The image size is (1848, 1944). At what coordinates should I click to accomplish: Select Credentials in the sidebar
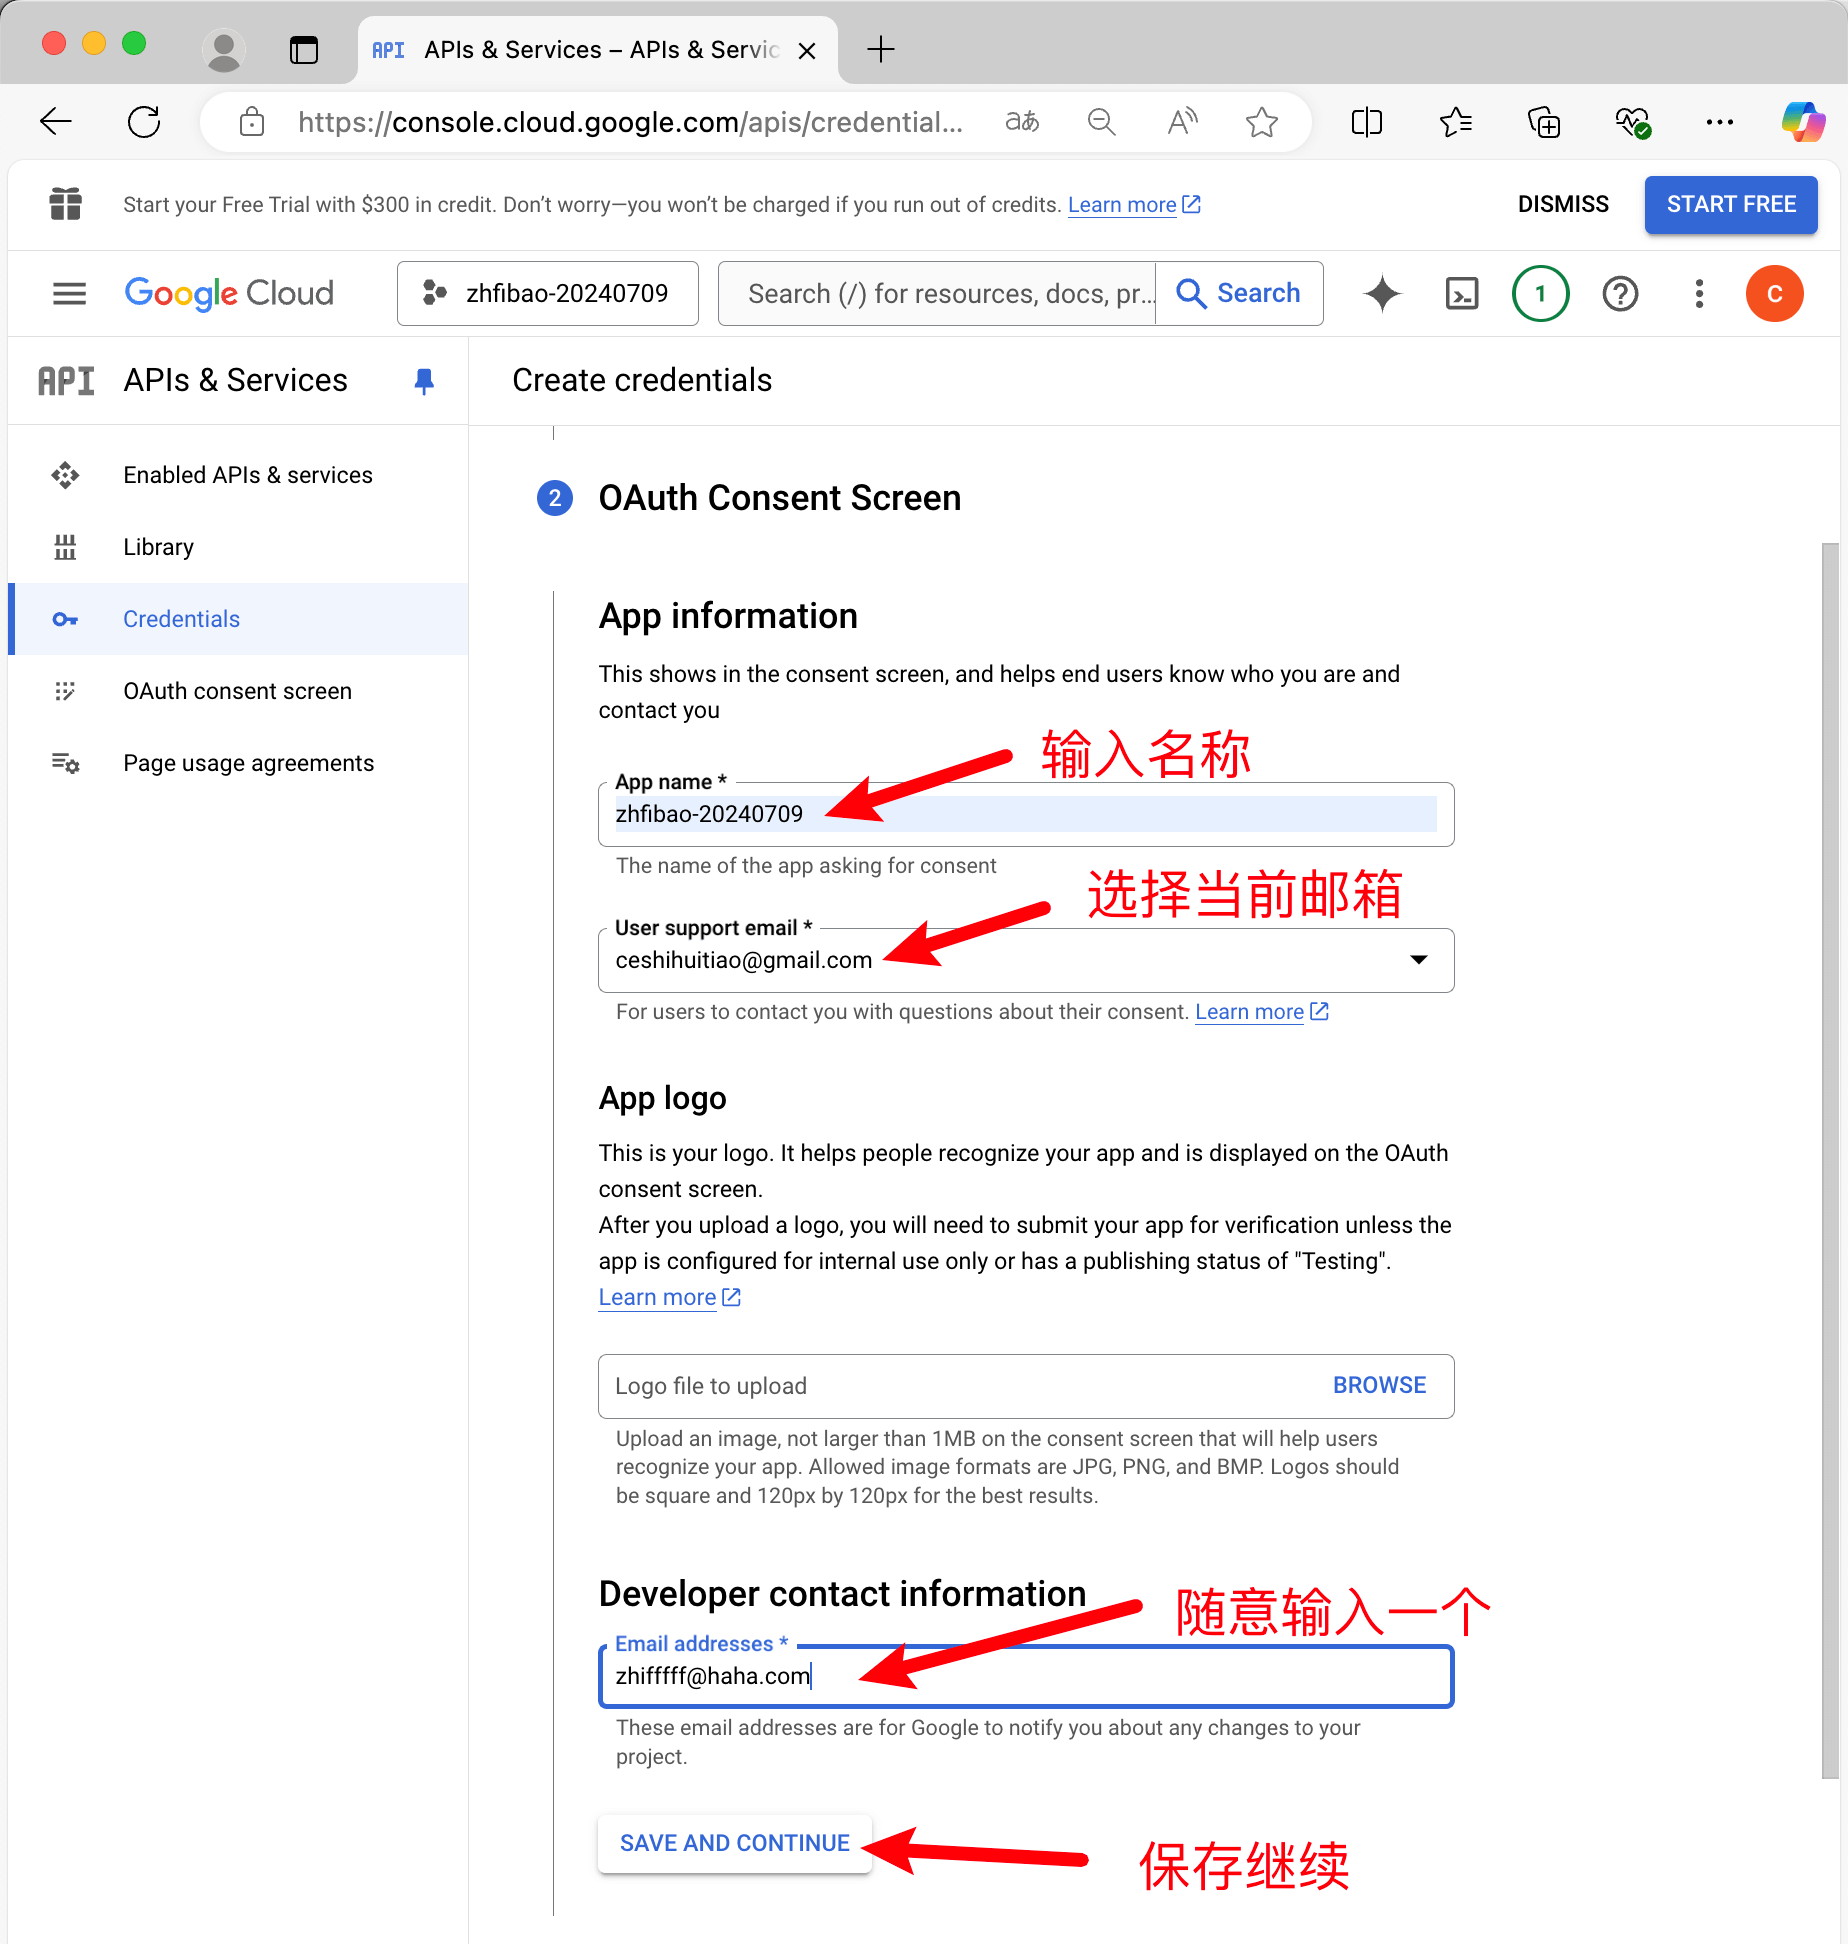tap(238, 619)
